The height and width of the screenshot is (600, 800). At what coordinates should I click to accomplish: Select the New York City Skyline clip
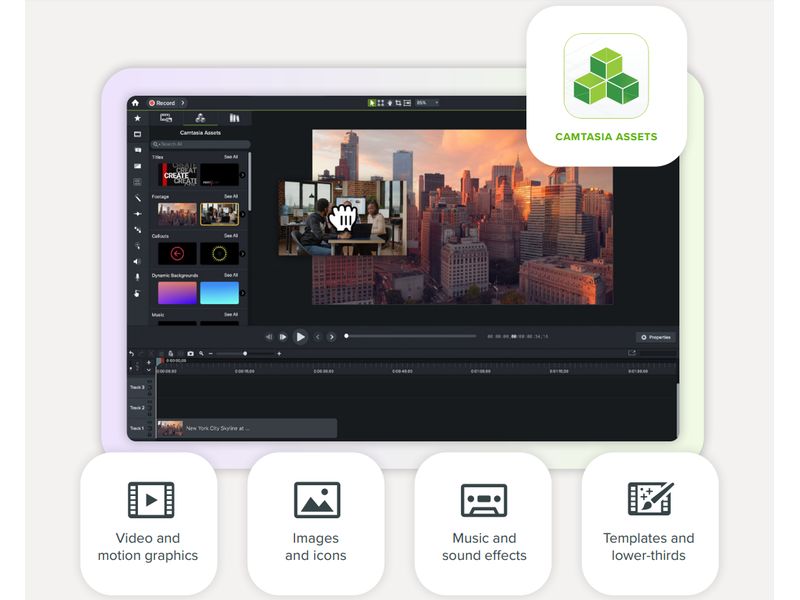[x=247, y=429]
